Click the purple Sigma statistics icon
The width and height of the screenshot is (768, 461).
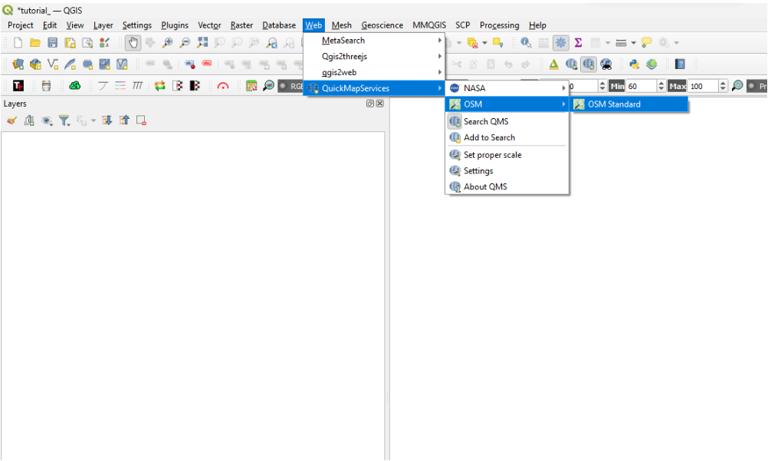click(x=578, y=43)
